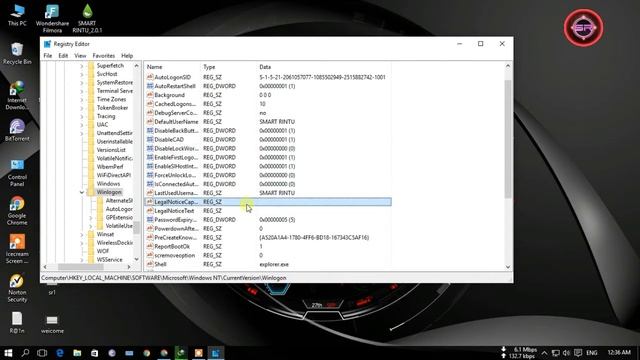Open the Edit menu
This screenshot has width=640, height=360.
pyautogui.click(x=63, y=56)
